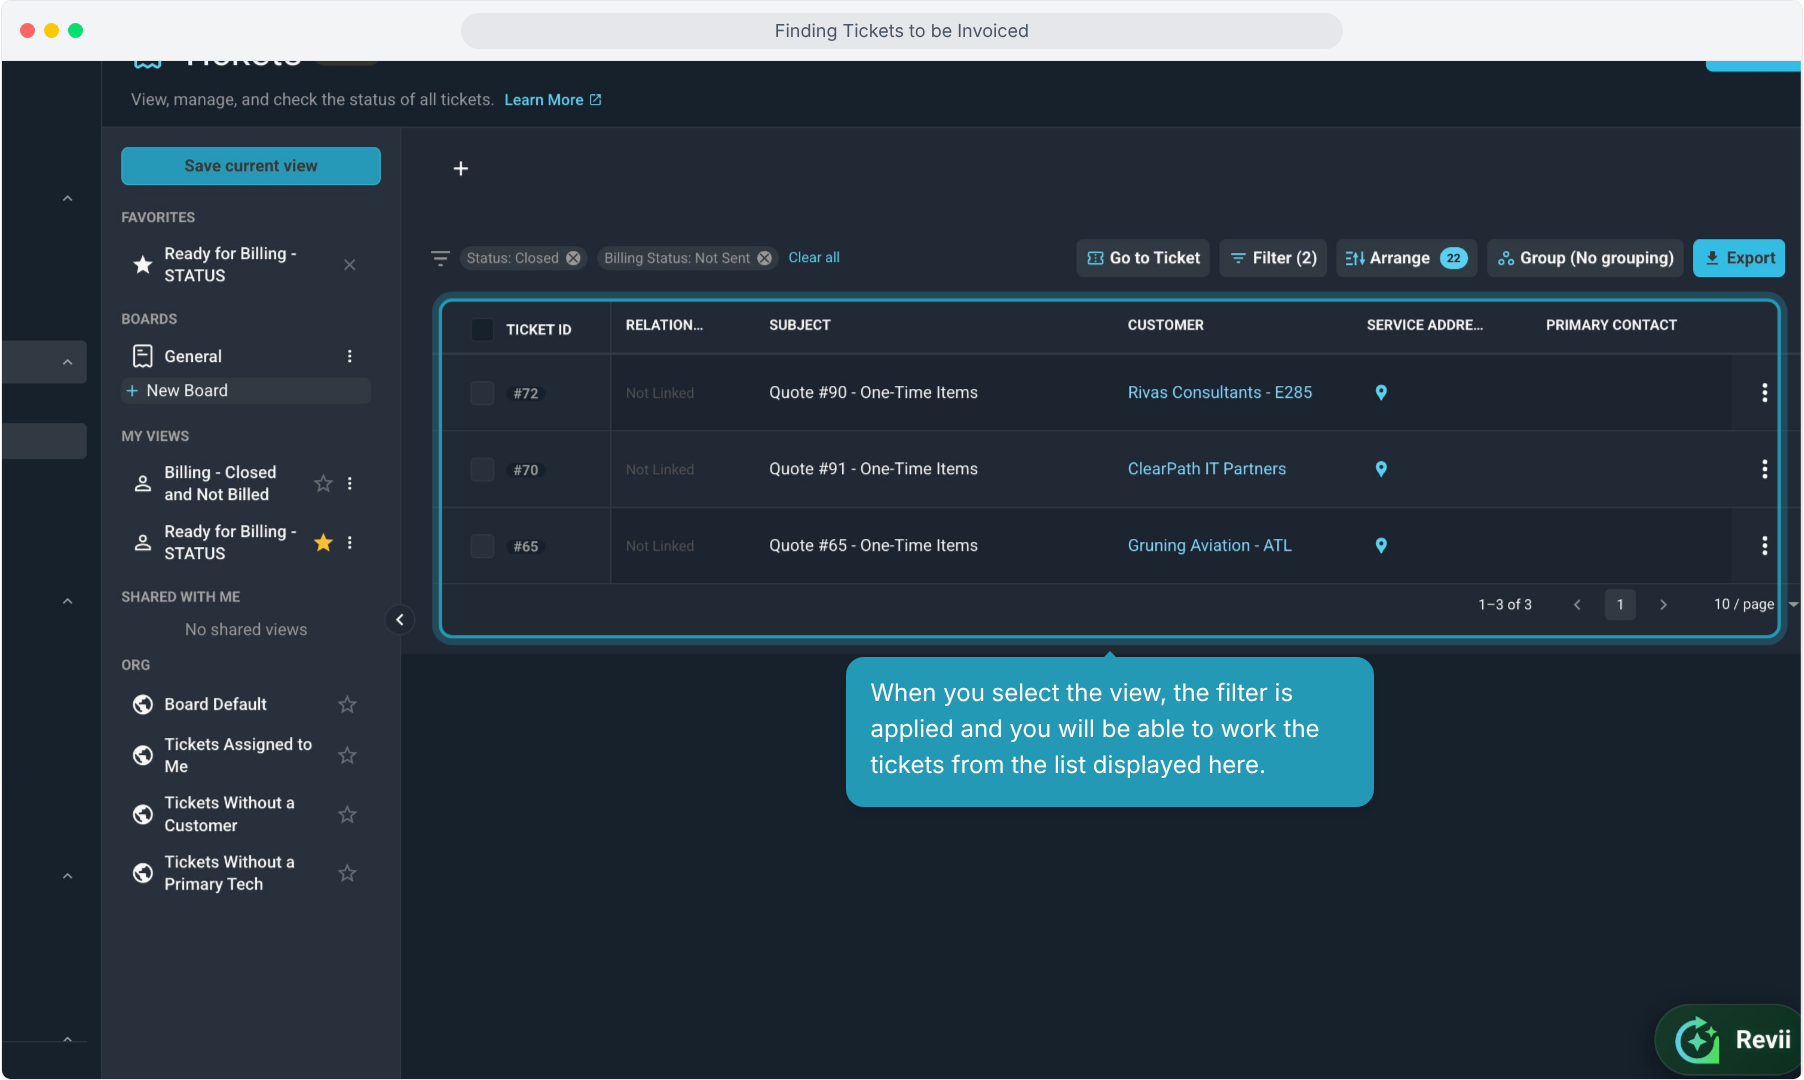Remove the Status: Closed filter chip
This screenshot has width=1804, height=1080.
click(573, 258)
